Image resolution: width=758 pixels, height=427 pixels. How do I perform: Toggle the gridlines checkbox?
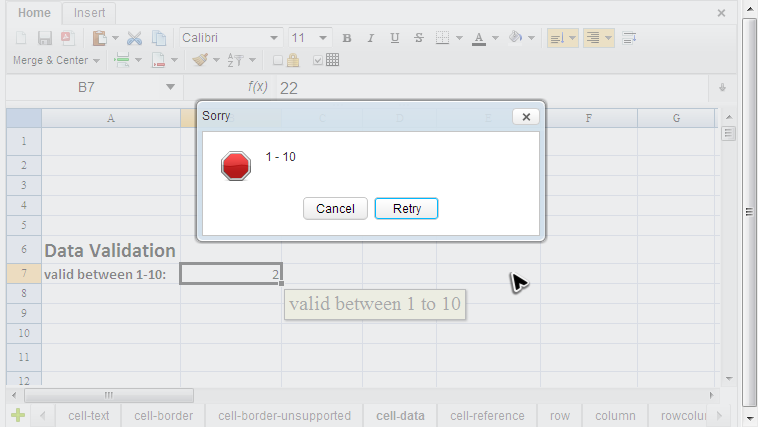pos(318,60)
